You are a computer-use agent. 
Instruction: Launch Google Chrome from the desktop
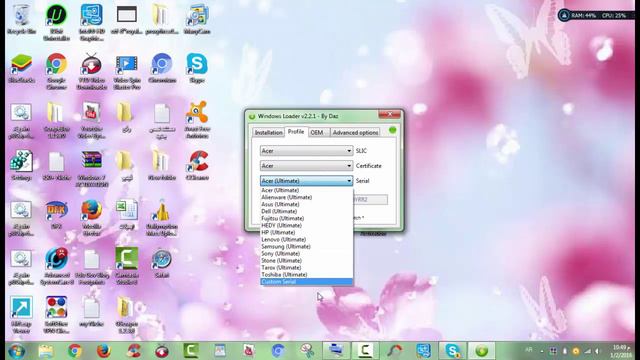(x=56, y=71)
